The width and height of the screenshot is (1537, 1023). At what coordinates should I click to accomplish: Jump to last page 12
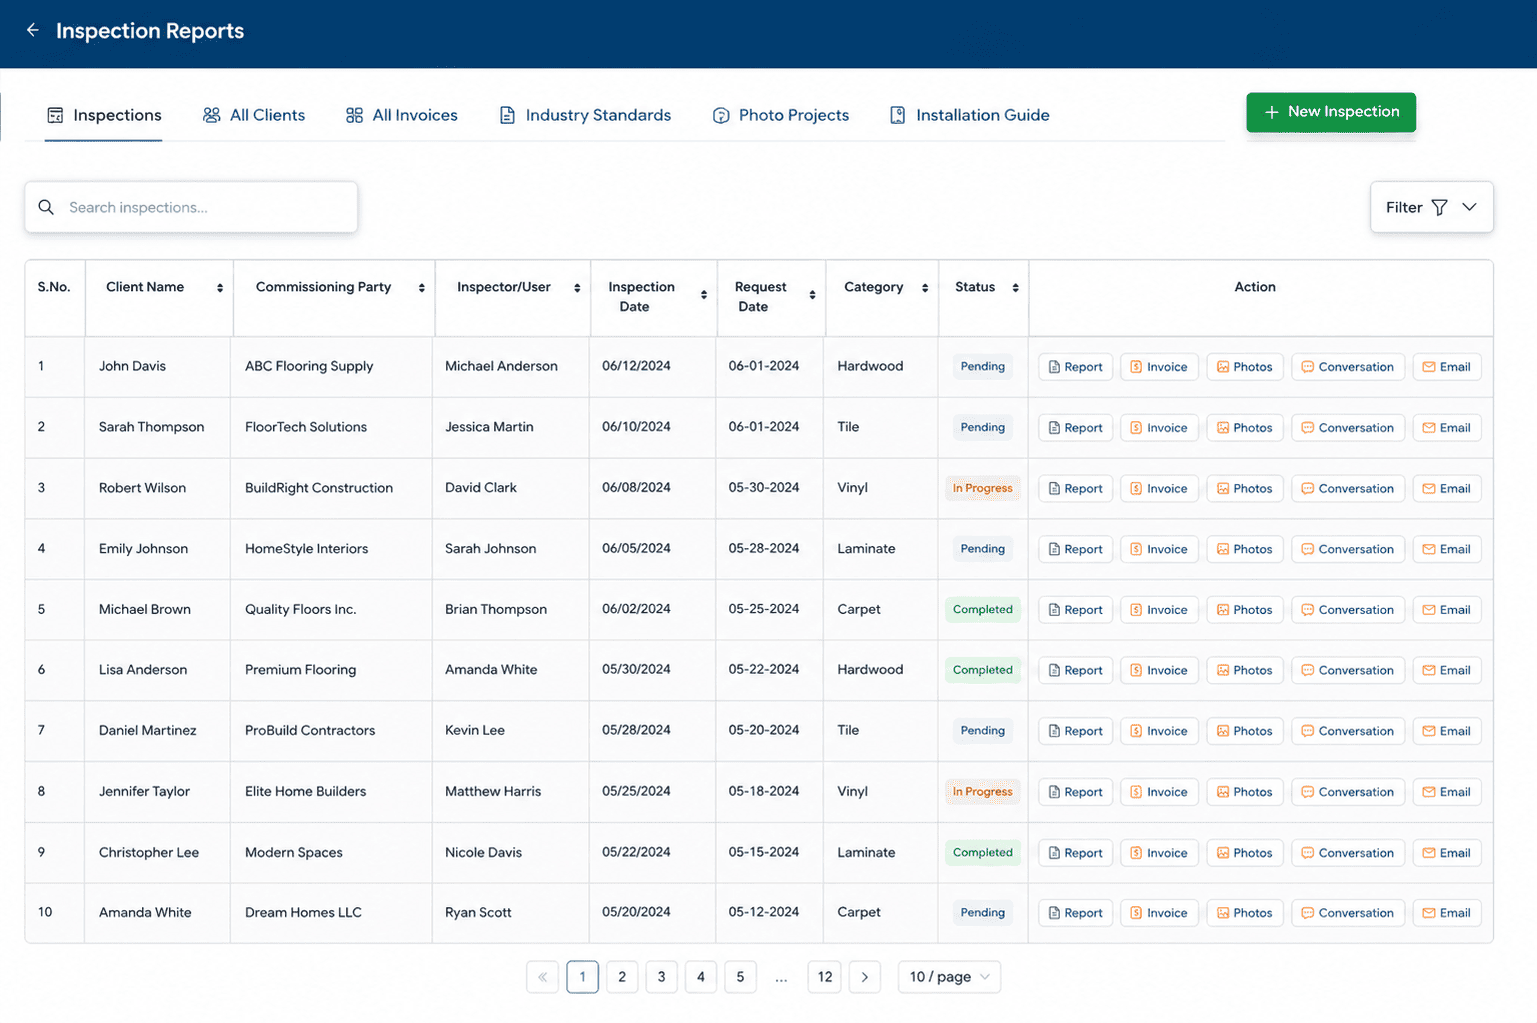tap(825, 977)
